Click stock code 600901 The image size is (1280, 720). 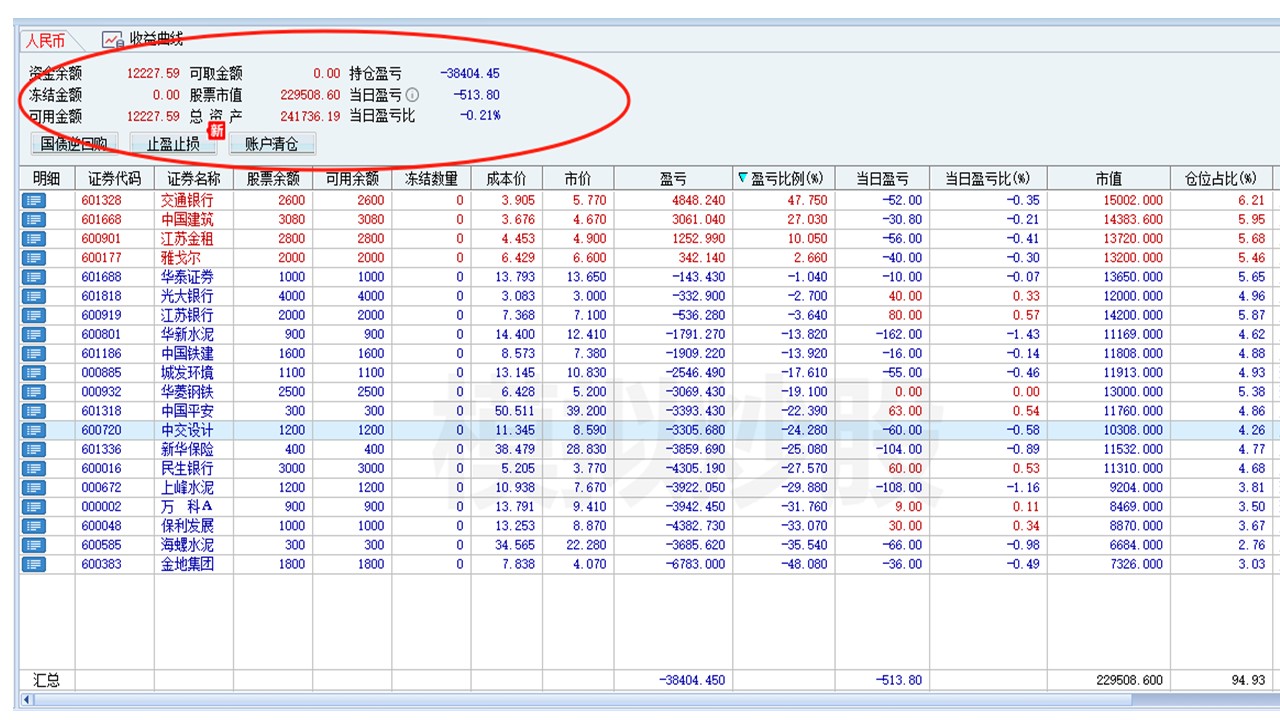click(x=101, y=238)
